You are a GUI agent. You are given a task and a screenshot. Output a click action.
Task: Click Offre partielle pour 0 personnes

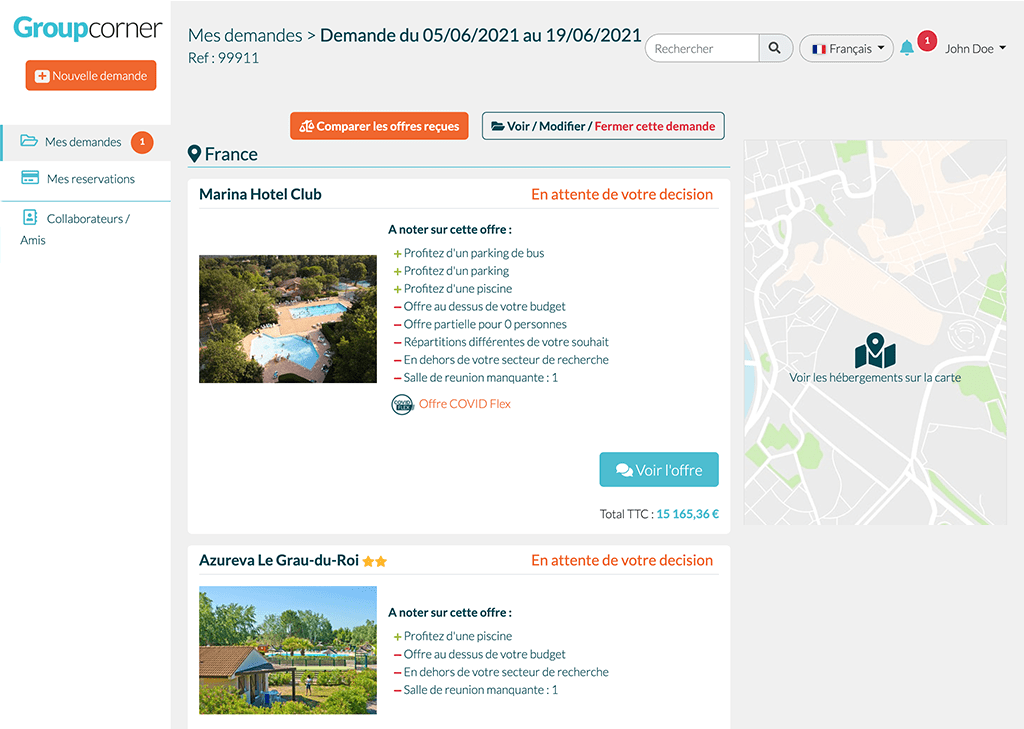(485, 324)
